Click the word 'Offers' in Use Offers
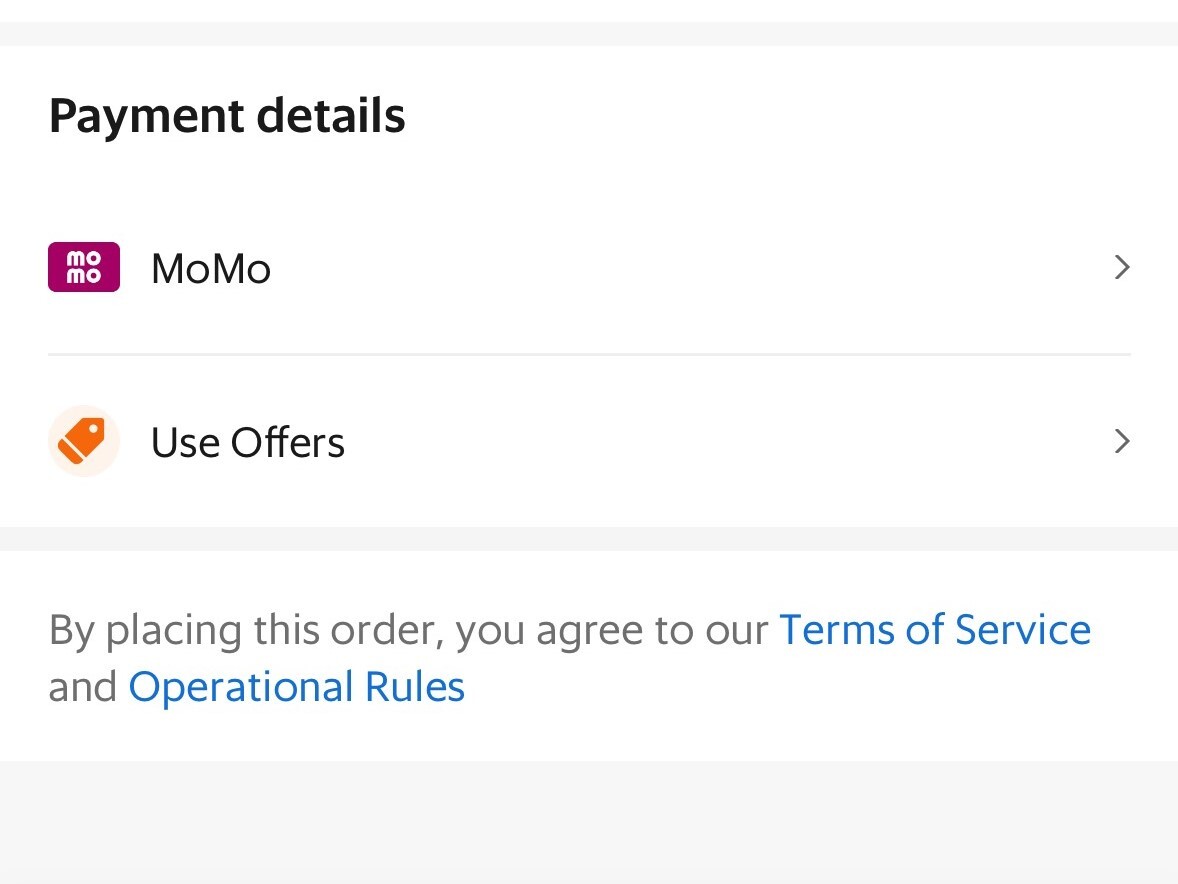 (288, 442)
